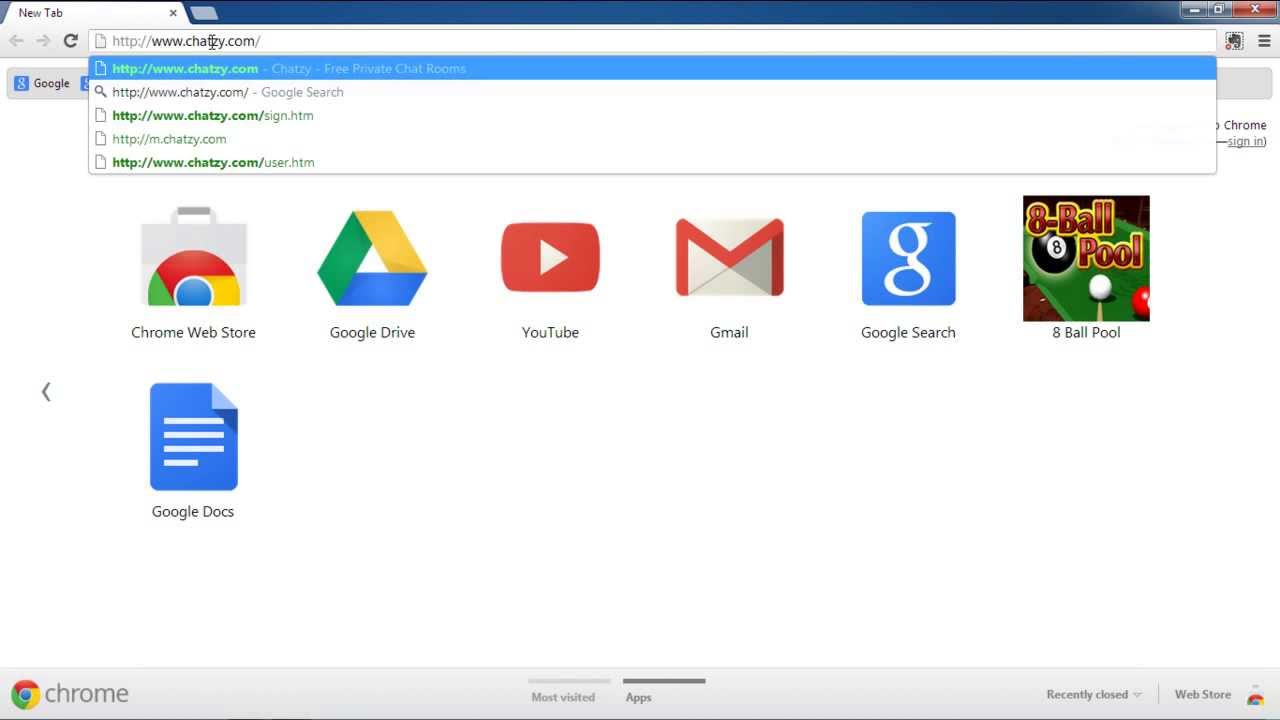Click the sign in link

coord(1245,141)
